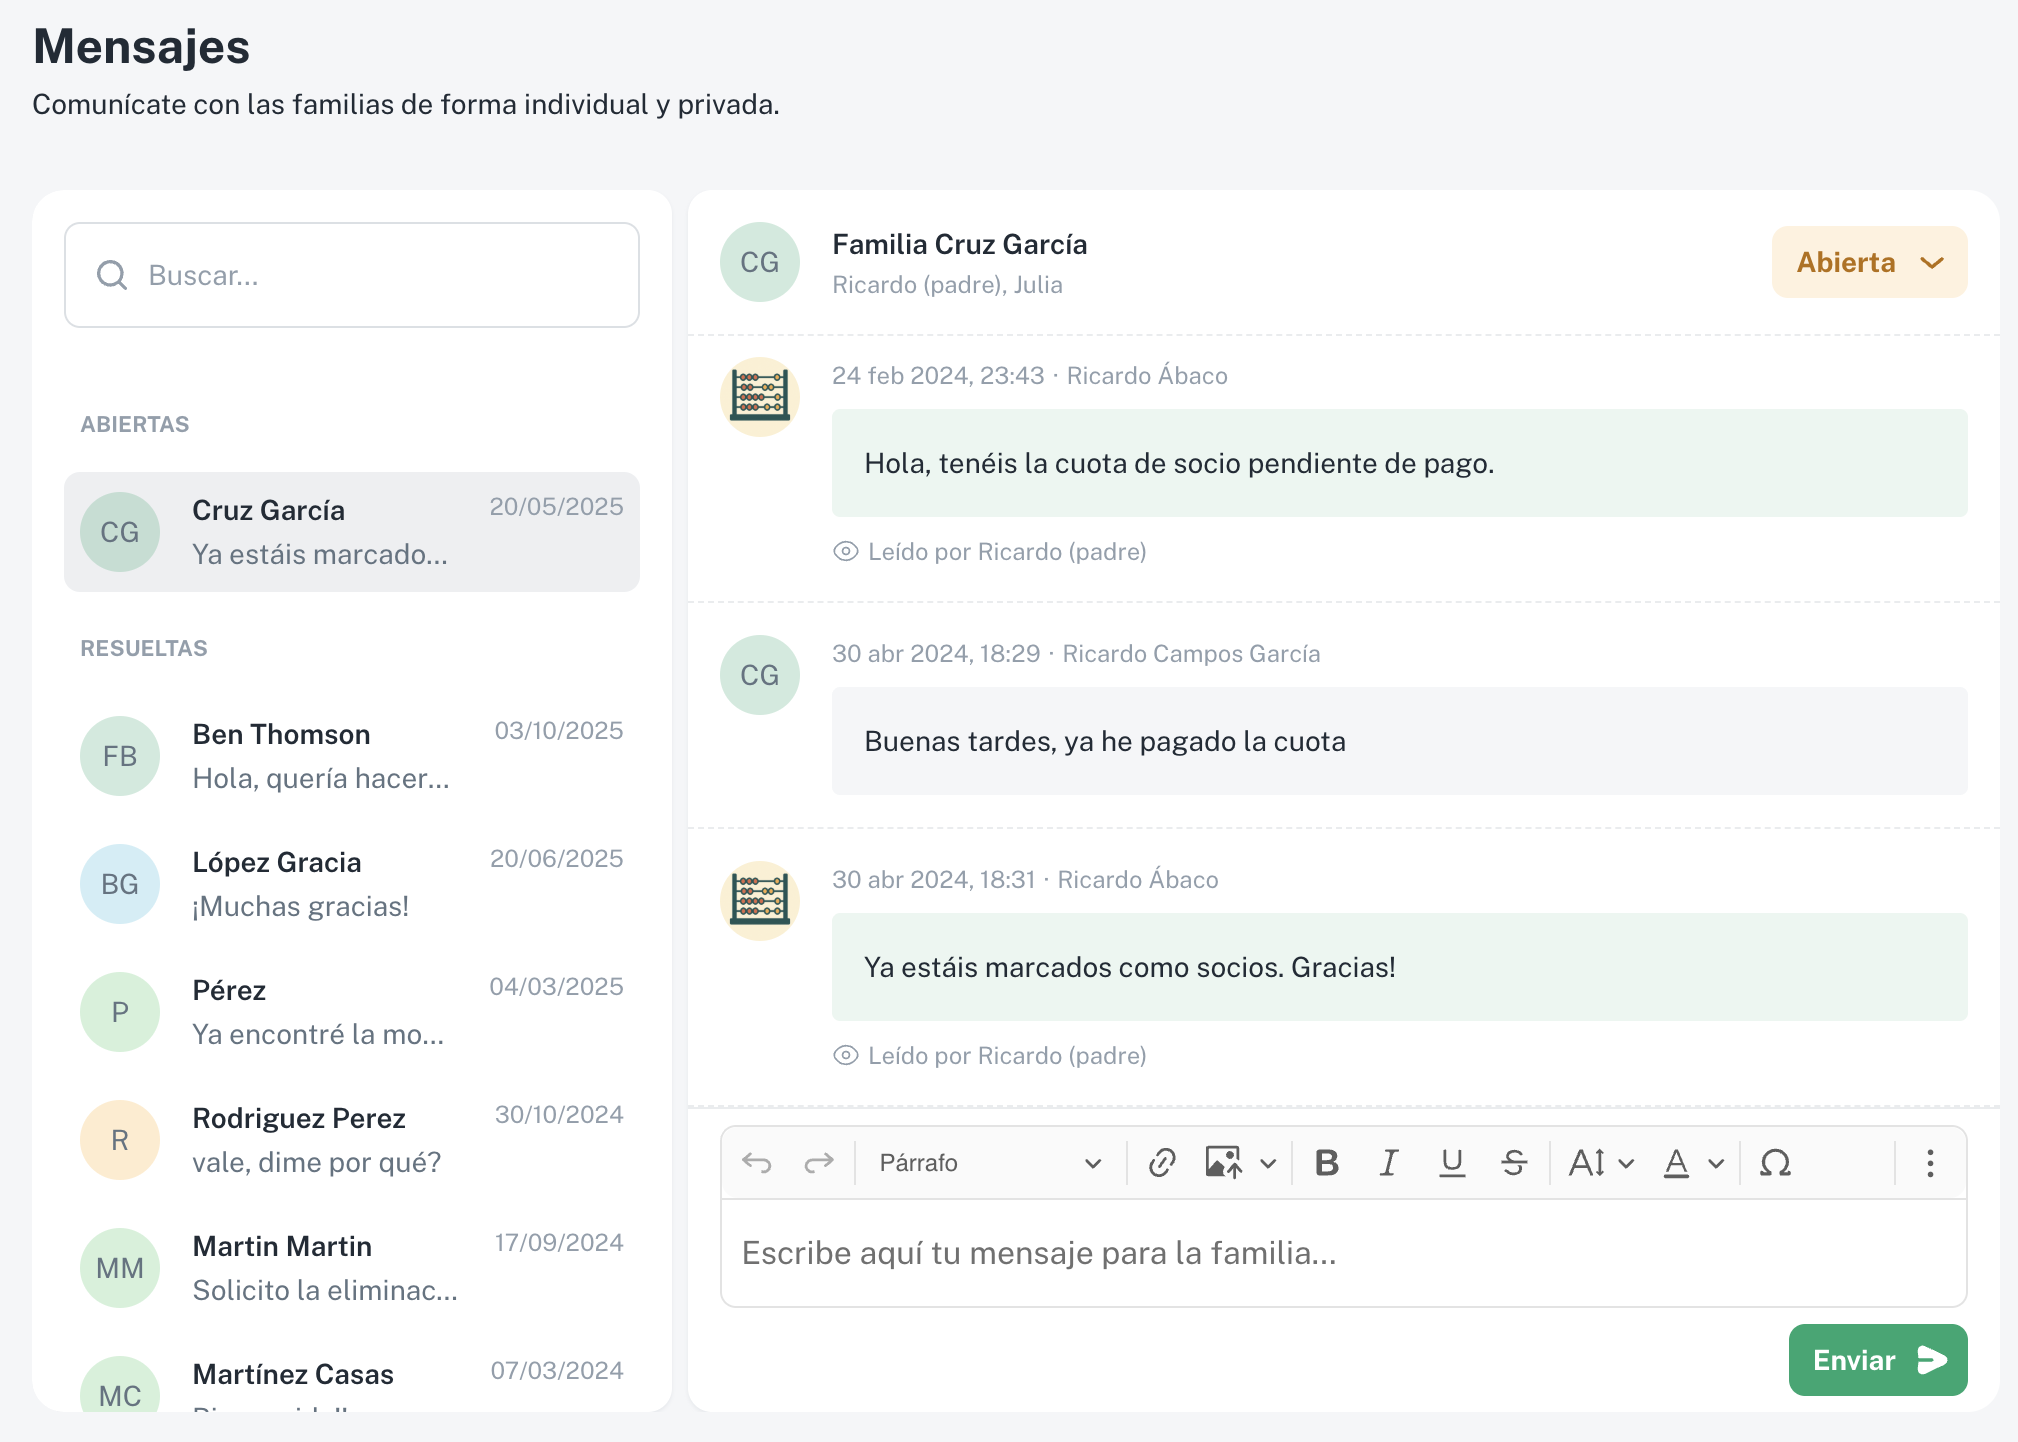
Task: Open the three-dot more options menu
Action: click(1930, 1163)
